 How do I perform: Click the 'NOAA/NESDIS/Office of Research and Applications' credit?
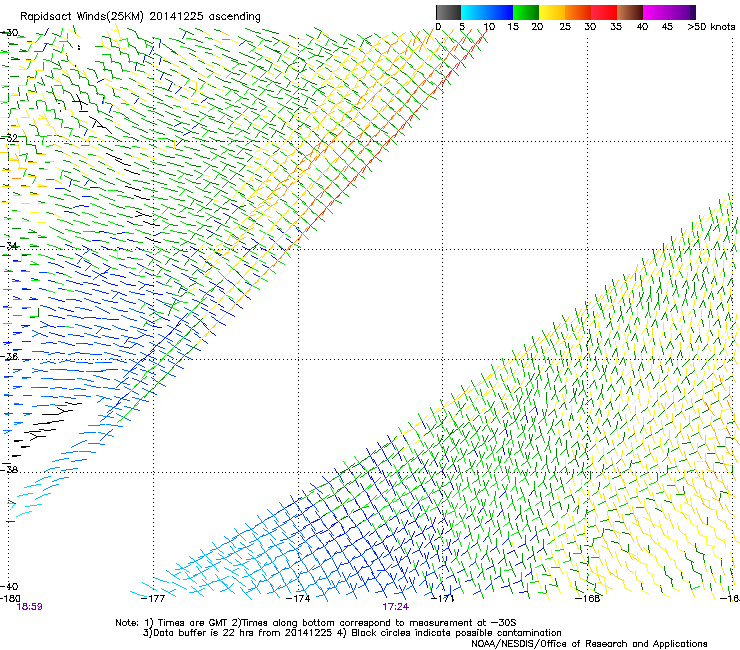pyautogui.click(x=589, y=644)
